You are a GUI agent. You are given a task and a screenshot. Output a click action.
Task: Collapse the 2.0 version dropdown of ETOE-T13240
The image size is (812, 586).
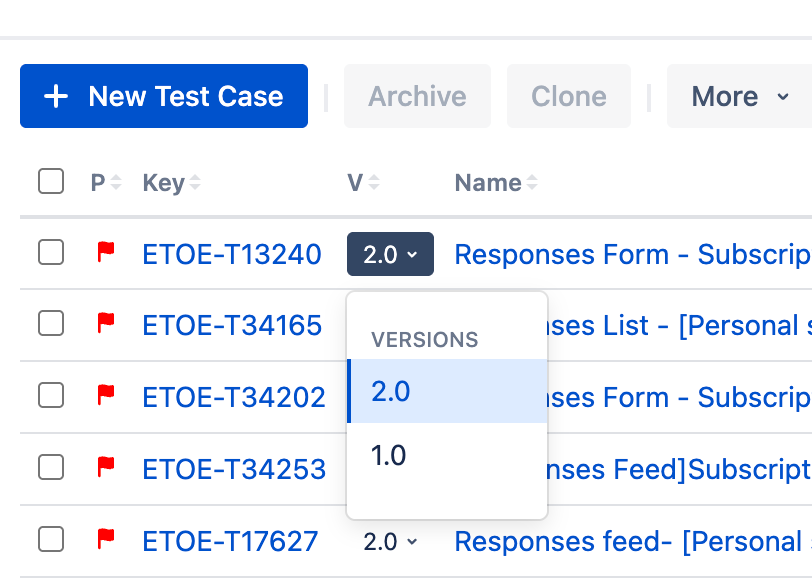click(390, 254)
